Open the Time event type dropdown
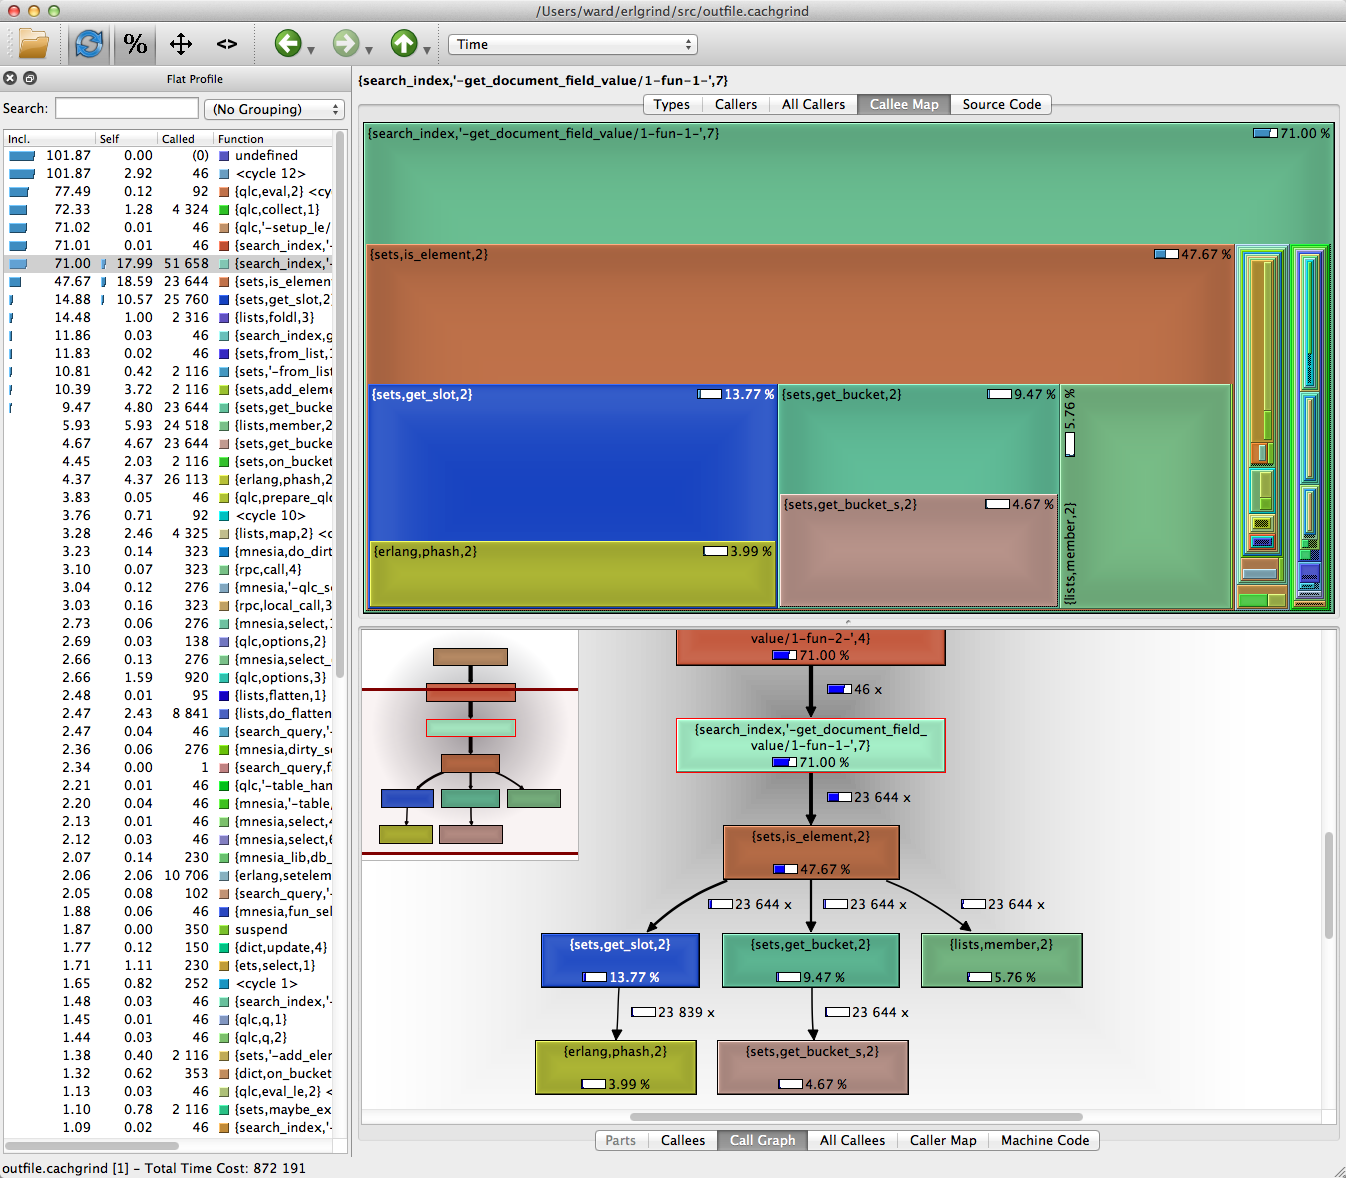The image size is (1346, 1178). 573,44
